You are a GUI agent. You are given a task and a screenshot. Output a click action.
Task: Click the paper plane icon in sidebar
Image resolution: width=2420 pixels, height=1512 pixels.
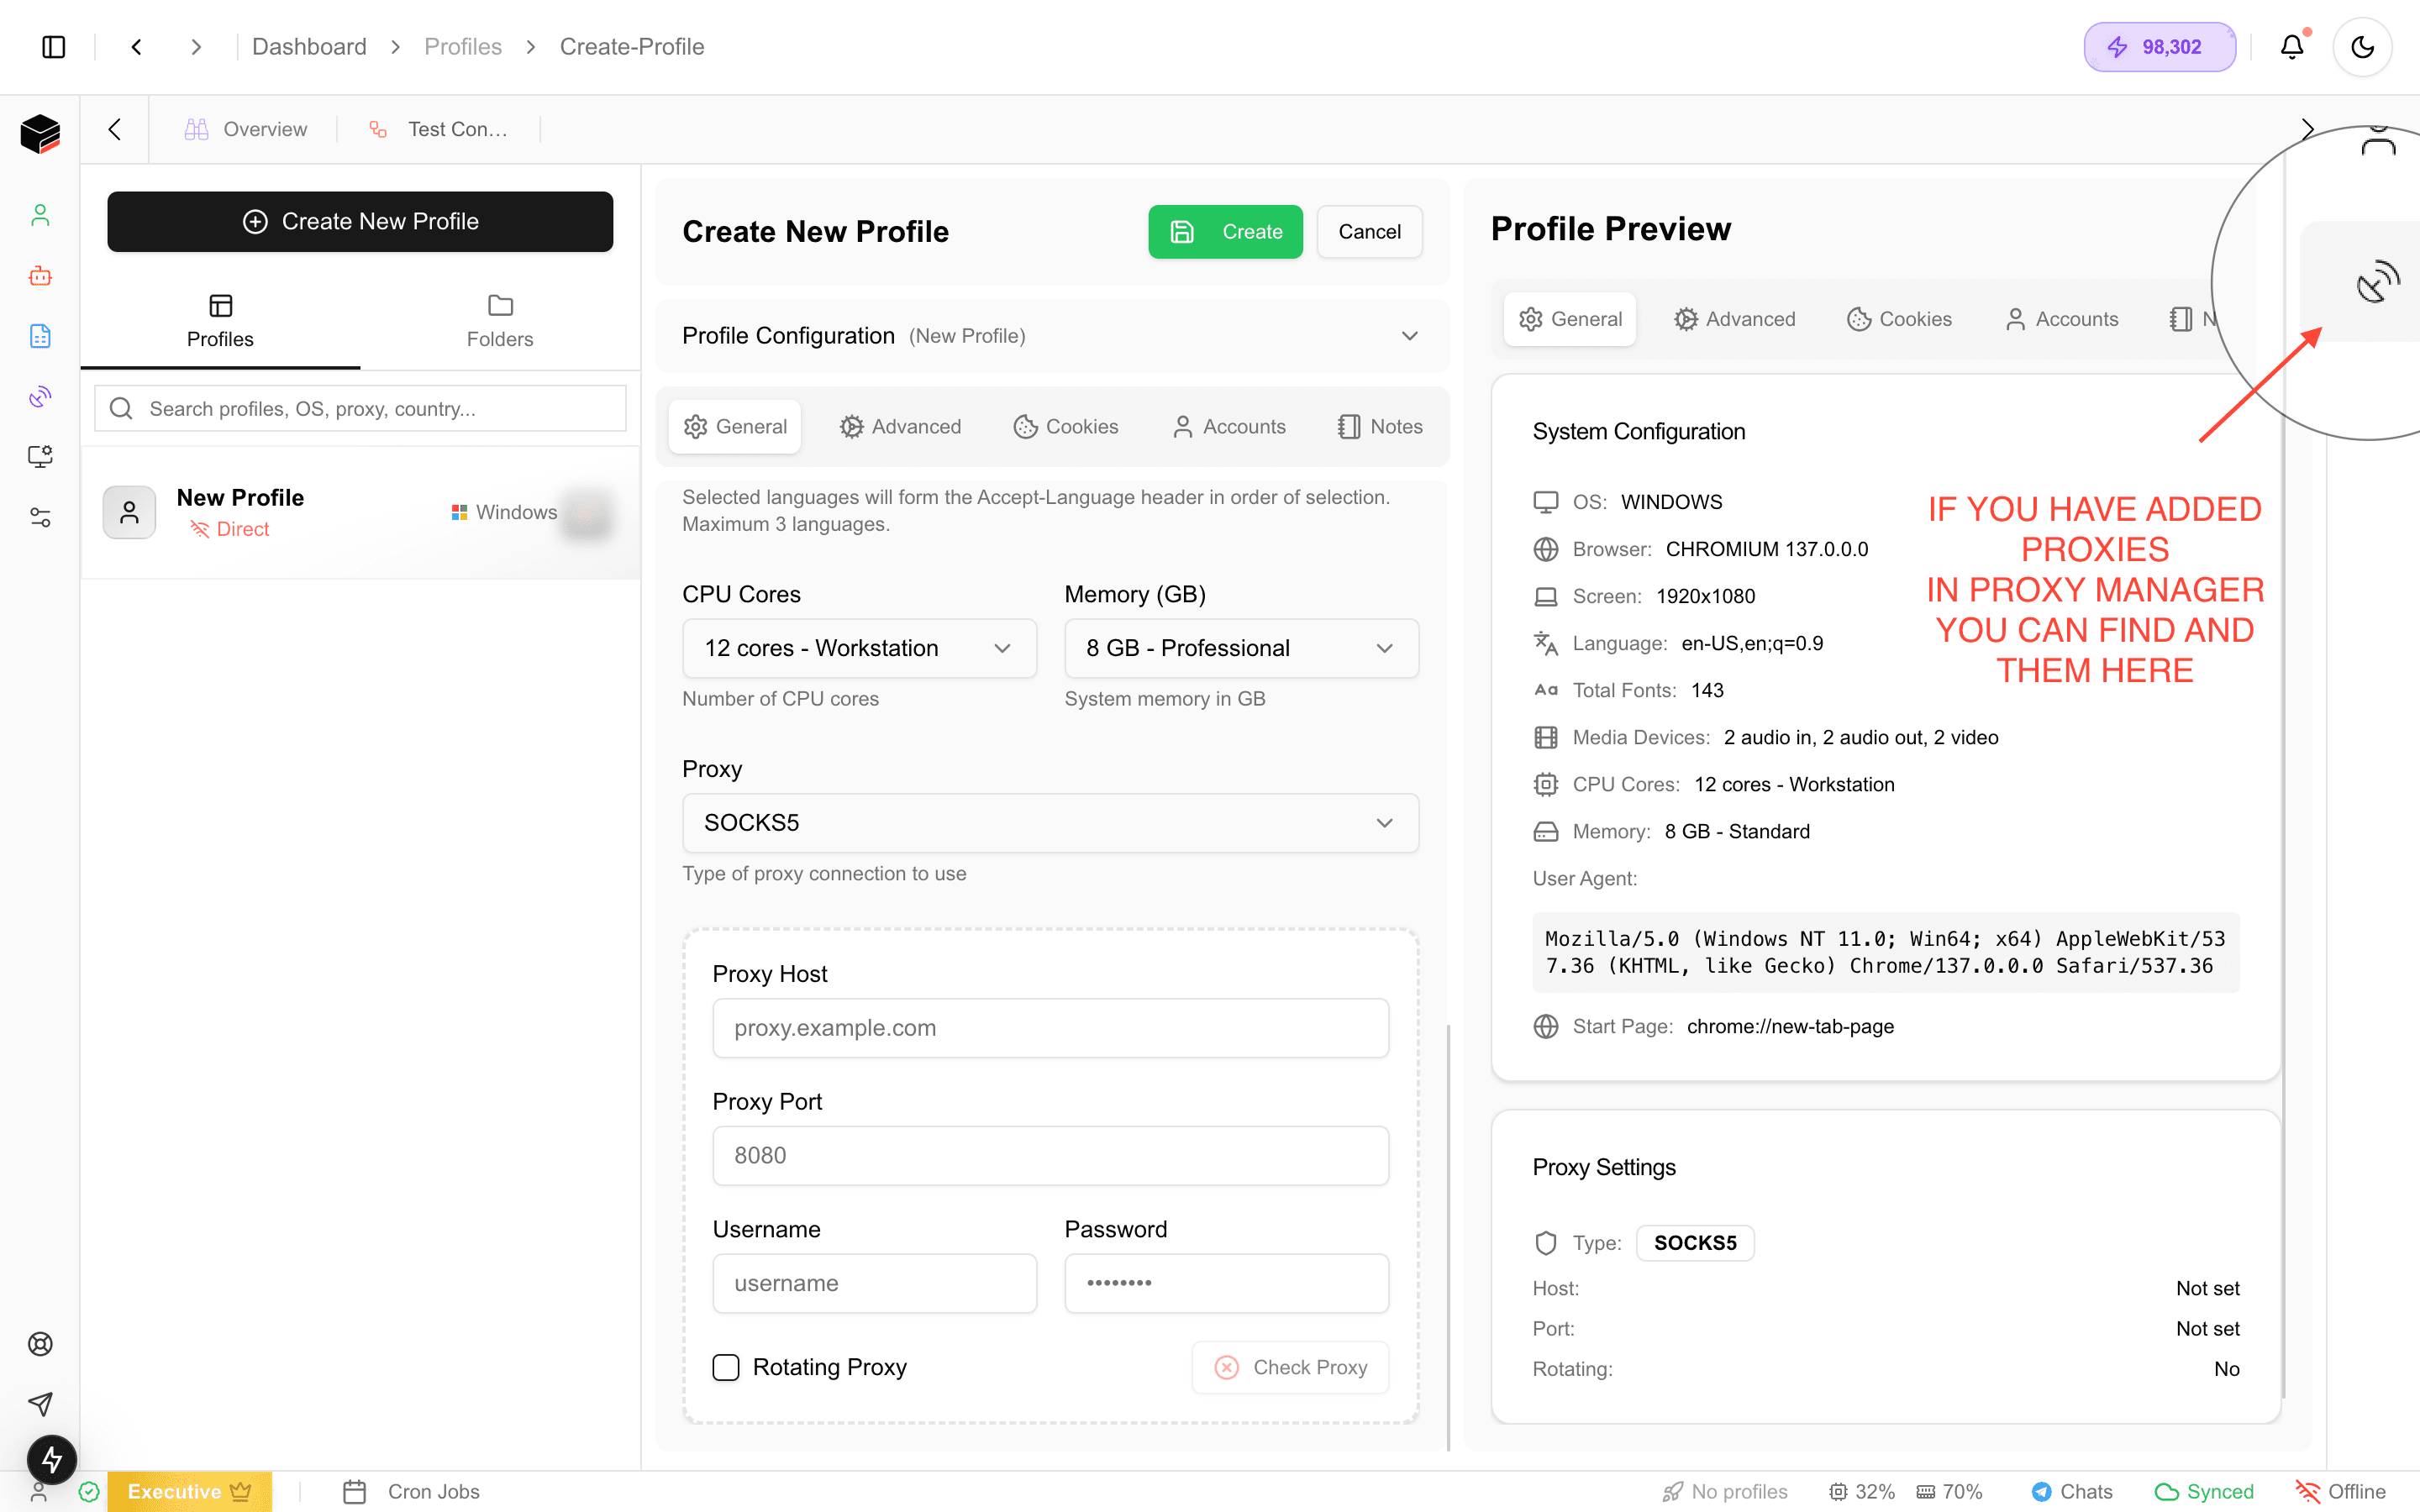tap(40, 1404)
